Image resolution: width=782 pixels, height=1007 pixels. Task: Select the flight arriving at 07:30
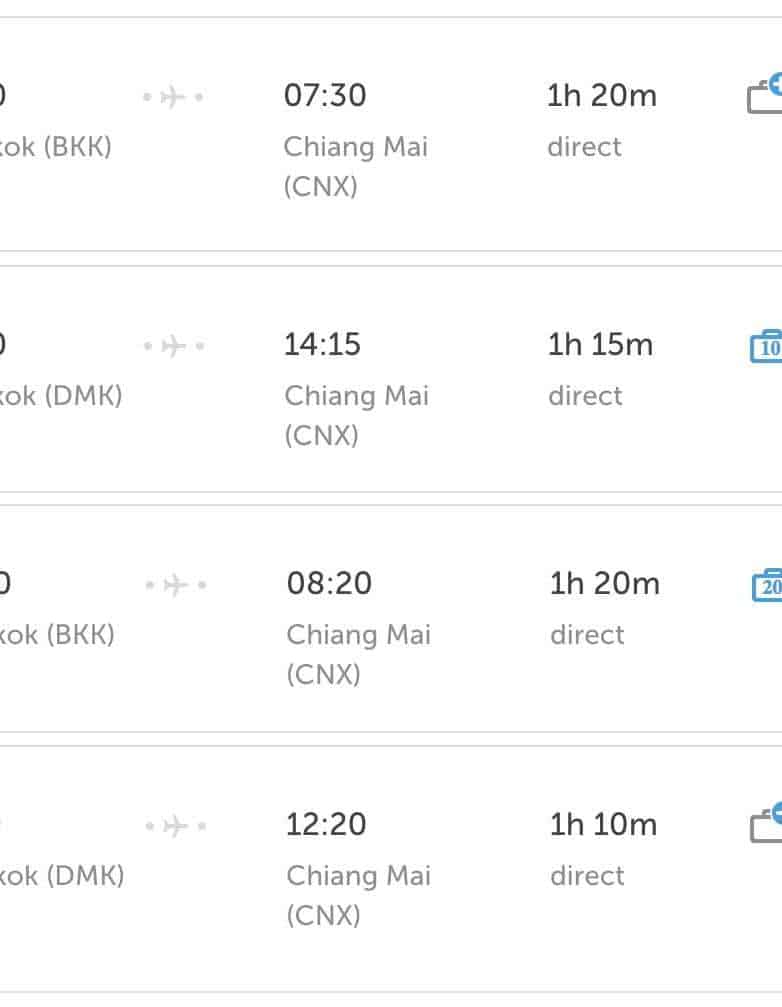pos(325,96)
